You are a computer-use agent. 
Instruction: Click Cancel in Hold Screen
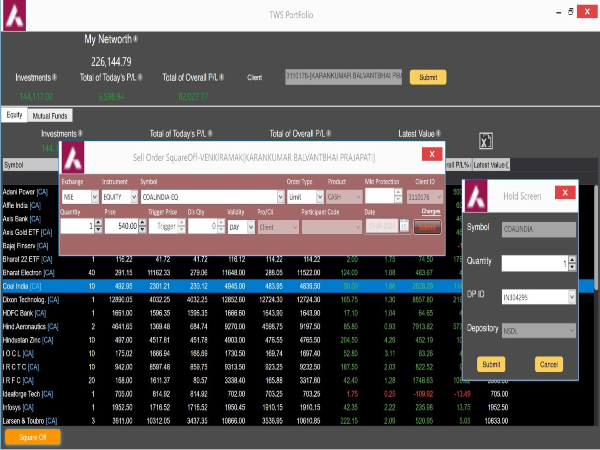(x=549, y=364)
